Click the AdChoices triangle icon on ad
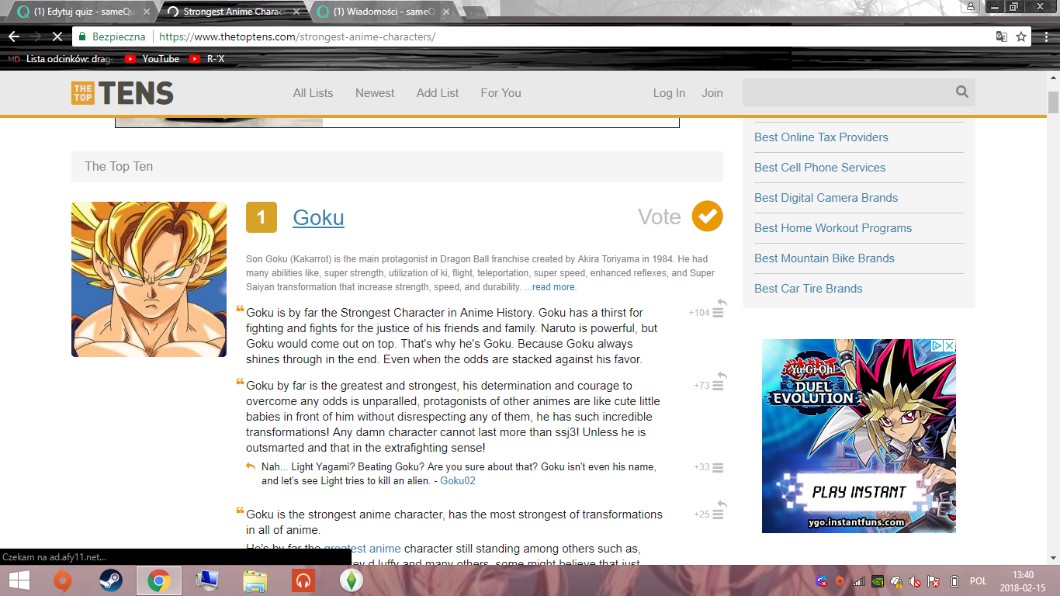Viewport: 1060px width, 596px height. point(937,346)
